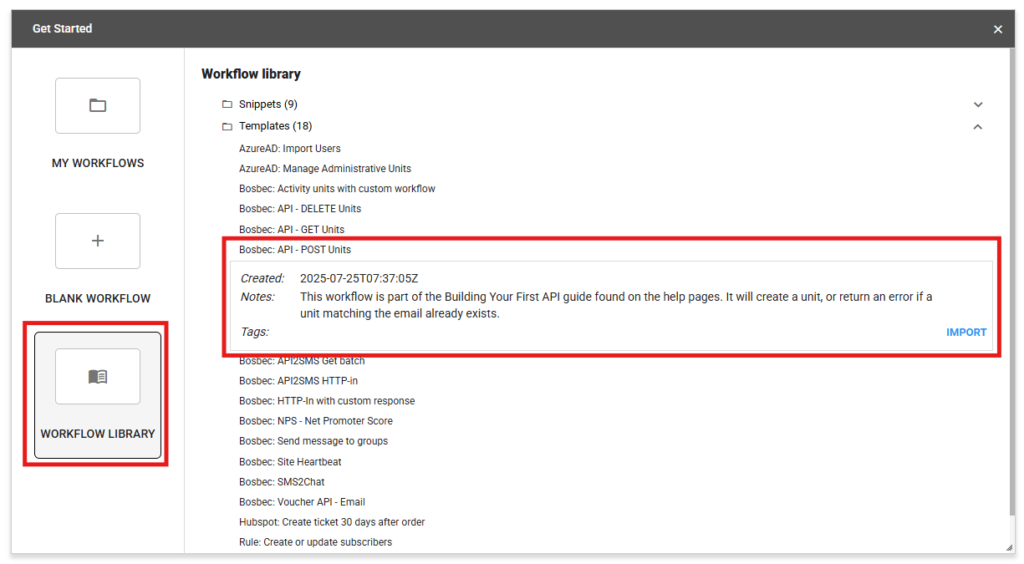Image resolution: width=1024 pixels, height=564 pixels.
Task: Click the Snippets folder icon
Action: (x=227, y=104)
